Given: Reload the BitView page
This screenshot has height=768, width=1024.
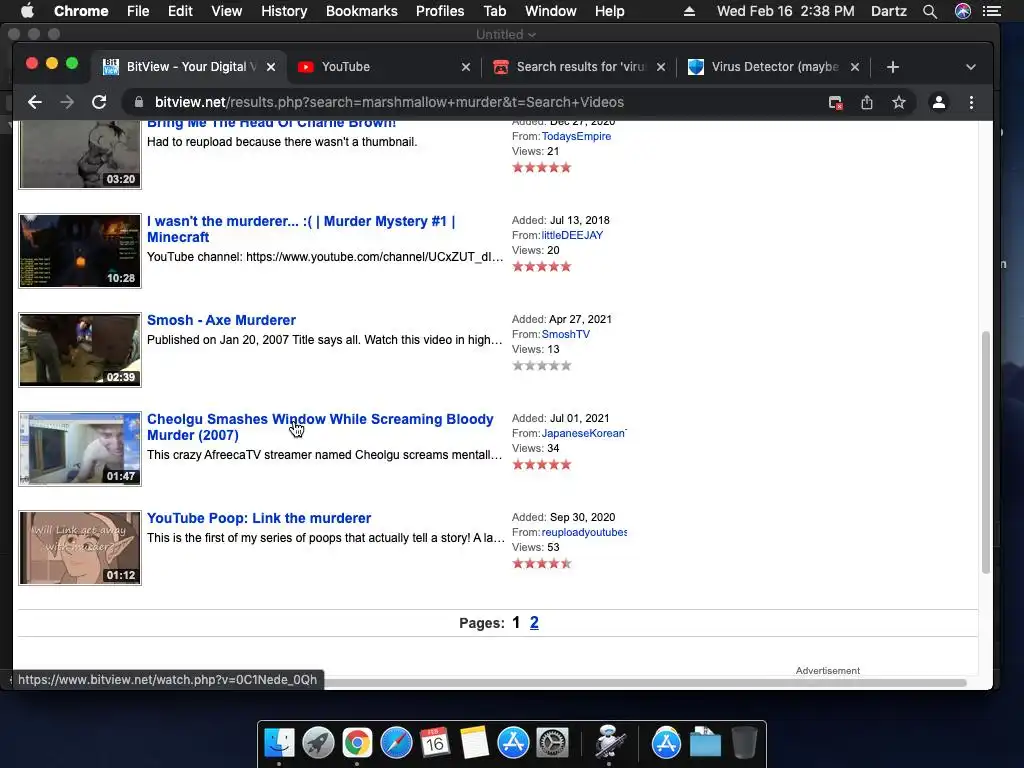Looking at the screenshot, I should click(x=99, y=103).
